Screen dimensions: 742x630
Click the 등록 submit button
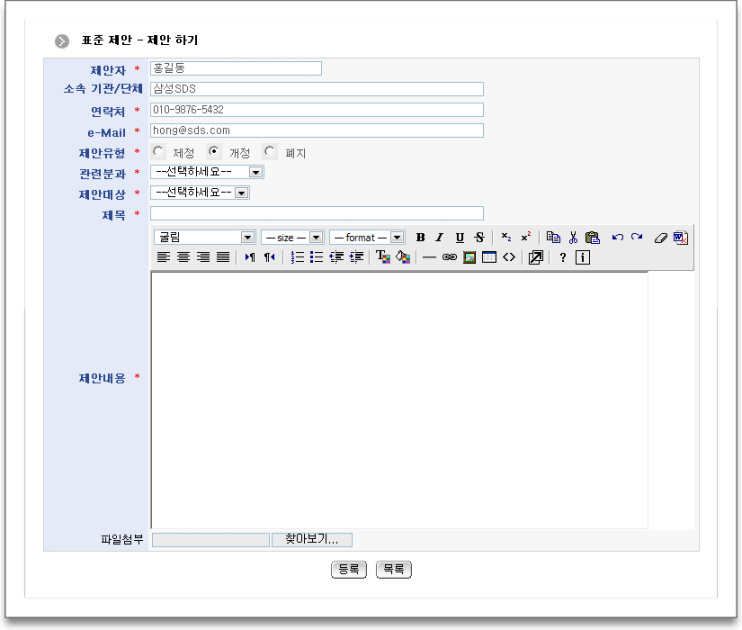pyautogui.click(x=349, y=569)
